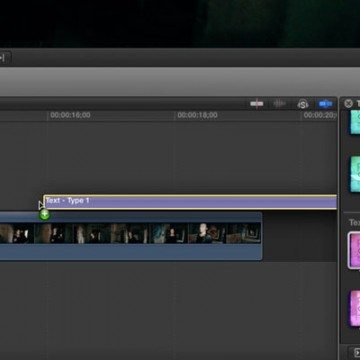The image size is (360, 360).
Task: Click the highlighted purple title thumbnail
Action: (354, 250)
